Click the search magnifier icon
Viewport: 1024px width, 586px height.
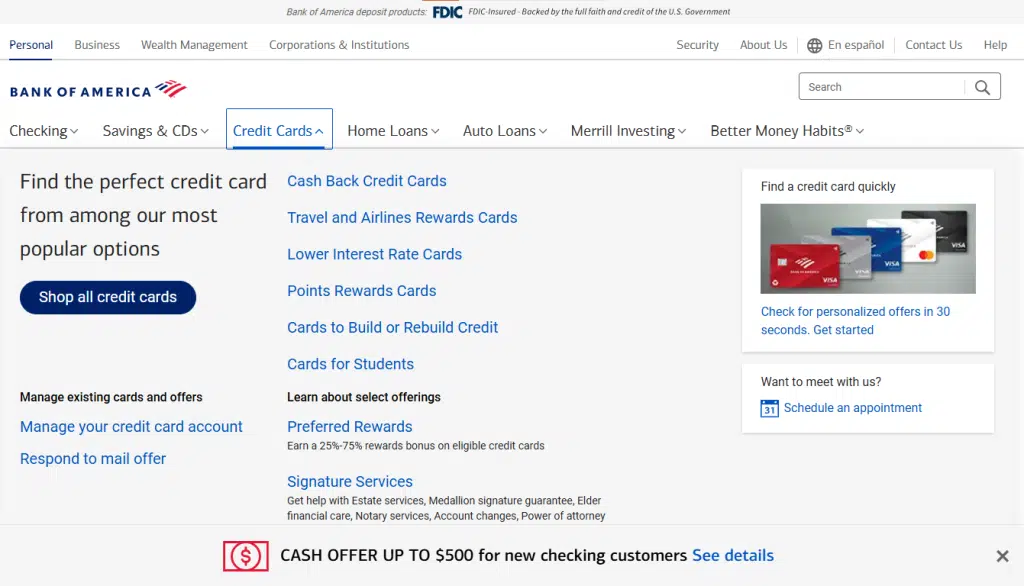click(x=982, y=87)
